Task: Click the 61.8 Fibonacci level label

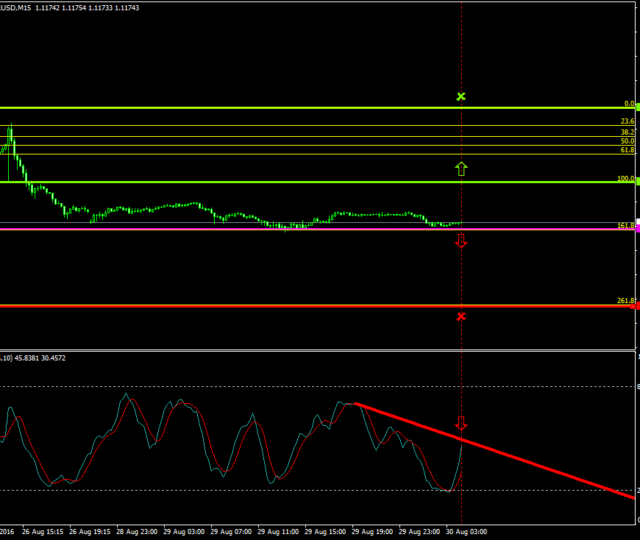Action: [x=627, y=149]
